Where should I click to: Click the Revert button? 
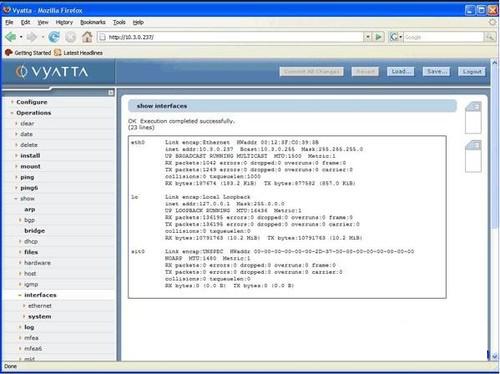tap(365, 72)
